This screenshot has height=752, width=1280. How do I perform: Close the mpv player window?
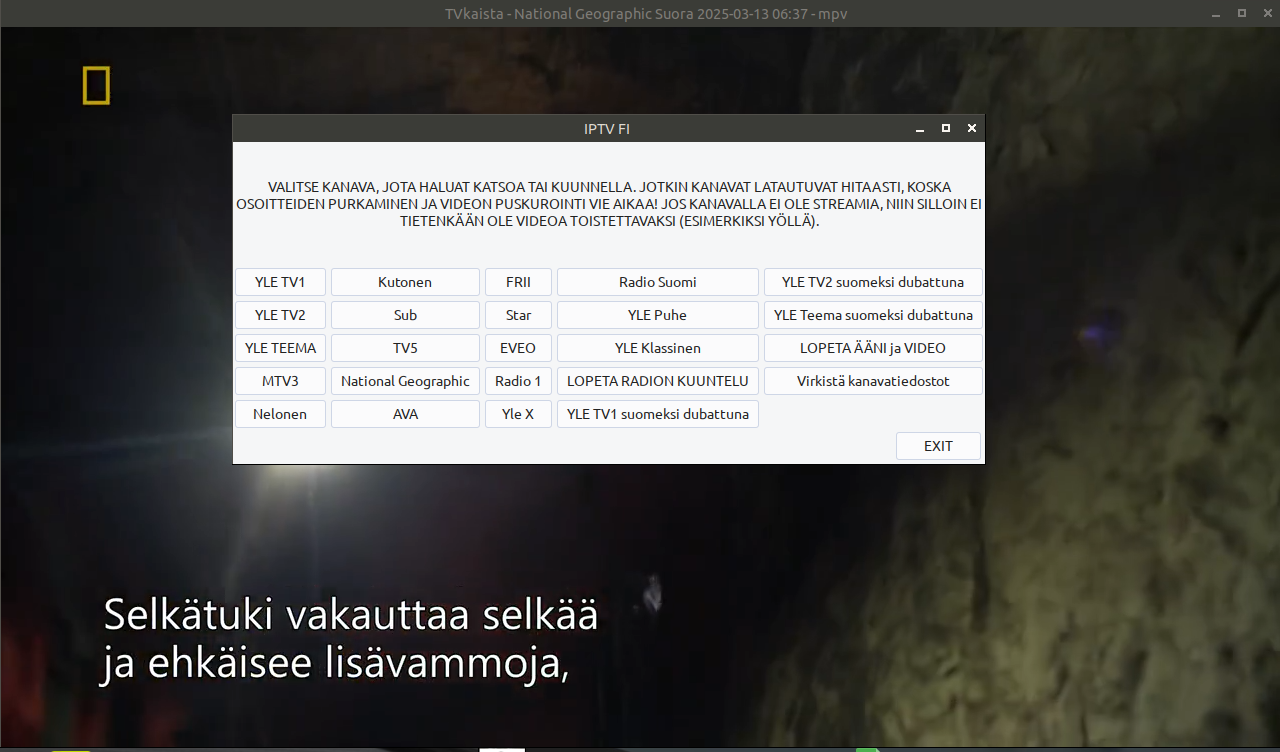tap(1265, 14)
